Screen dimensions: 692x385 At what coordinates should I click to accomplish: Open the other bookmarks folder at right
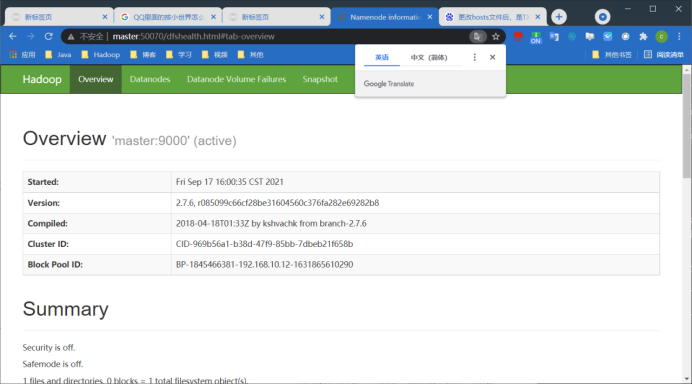click(612, 55)
